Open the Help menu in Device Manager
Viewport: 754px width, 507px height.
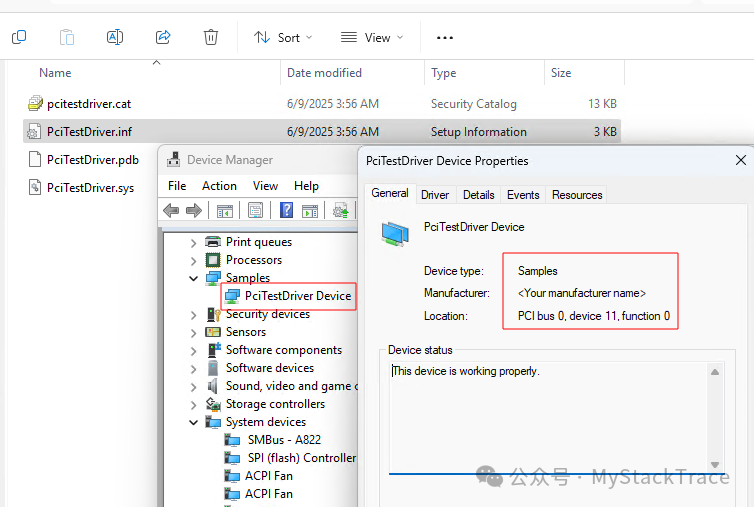point(306,186)
